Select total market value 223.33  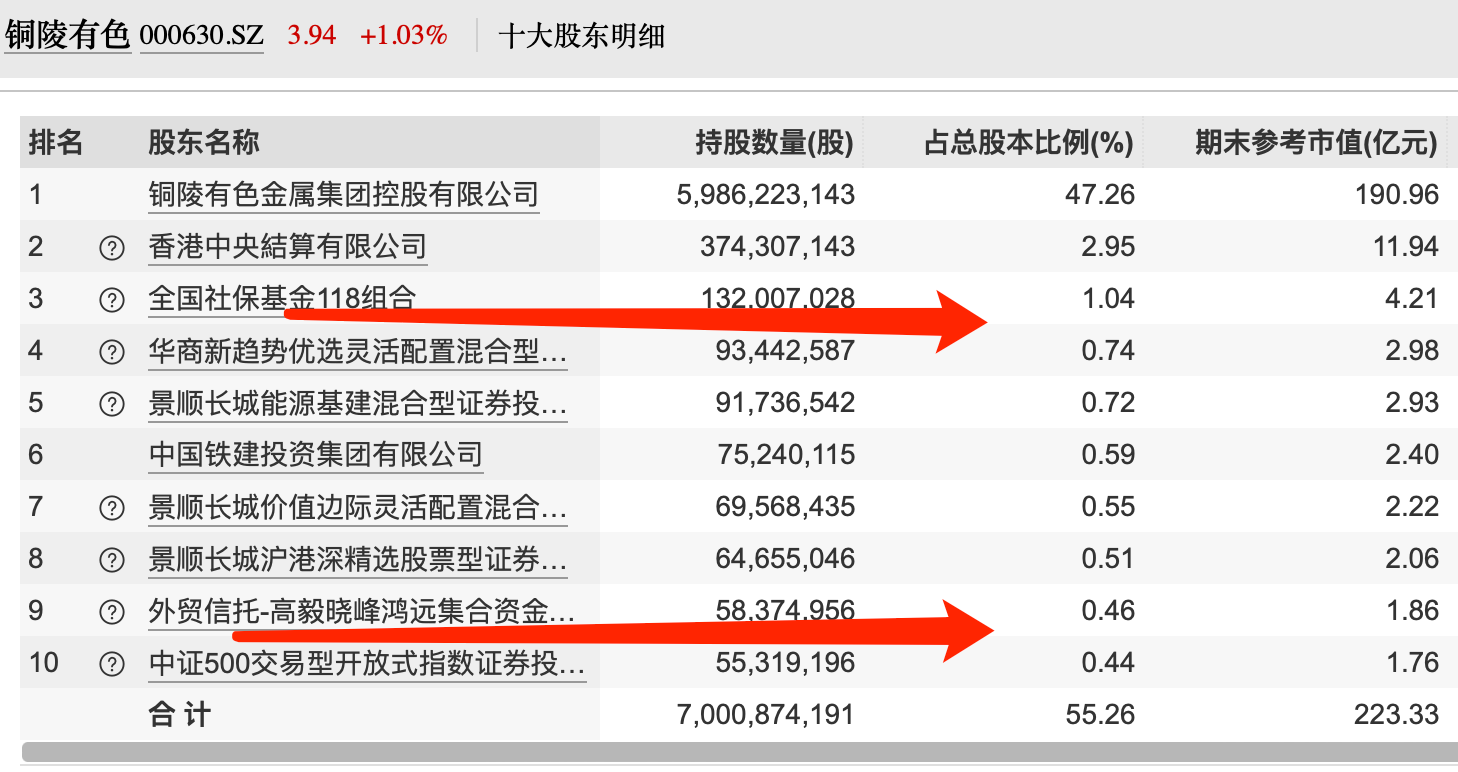pos(1397,714)
